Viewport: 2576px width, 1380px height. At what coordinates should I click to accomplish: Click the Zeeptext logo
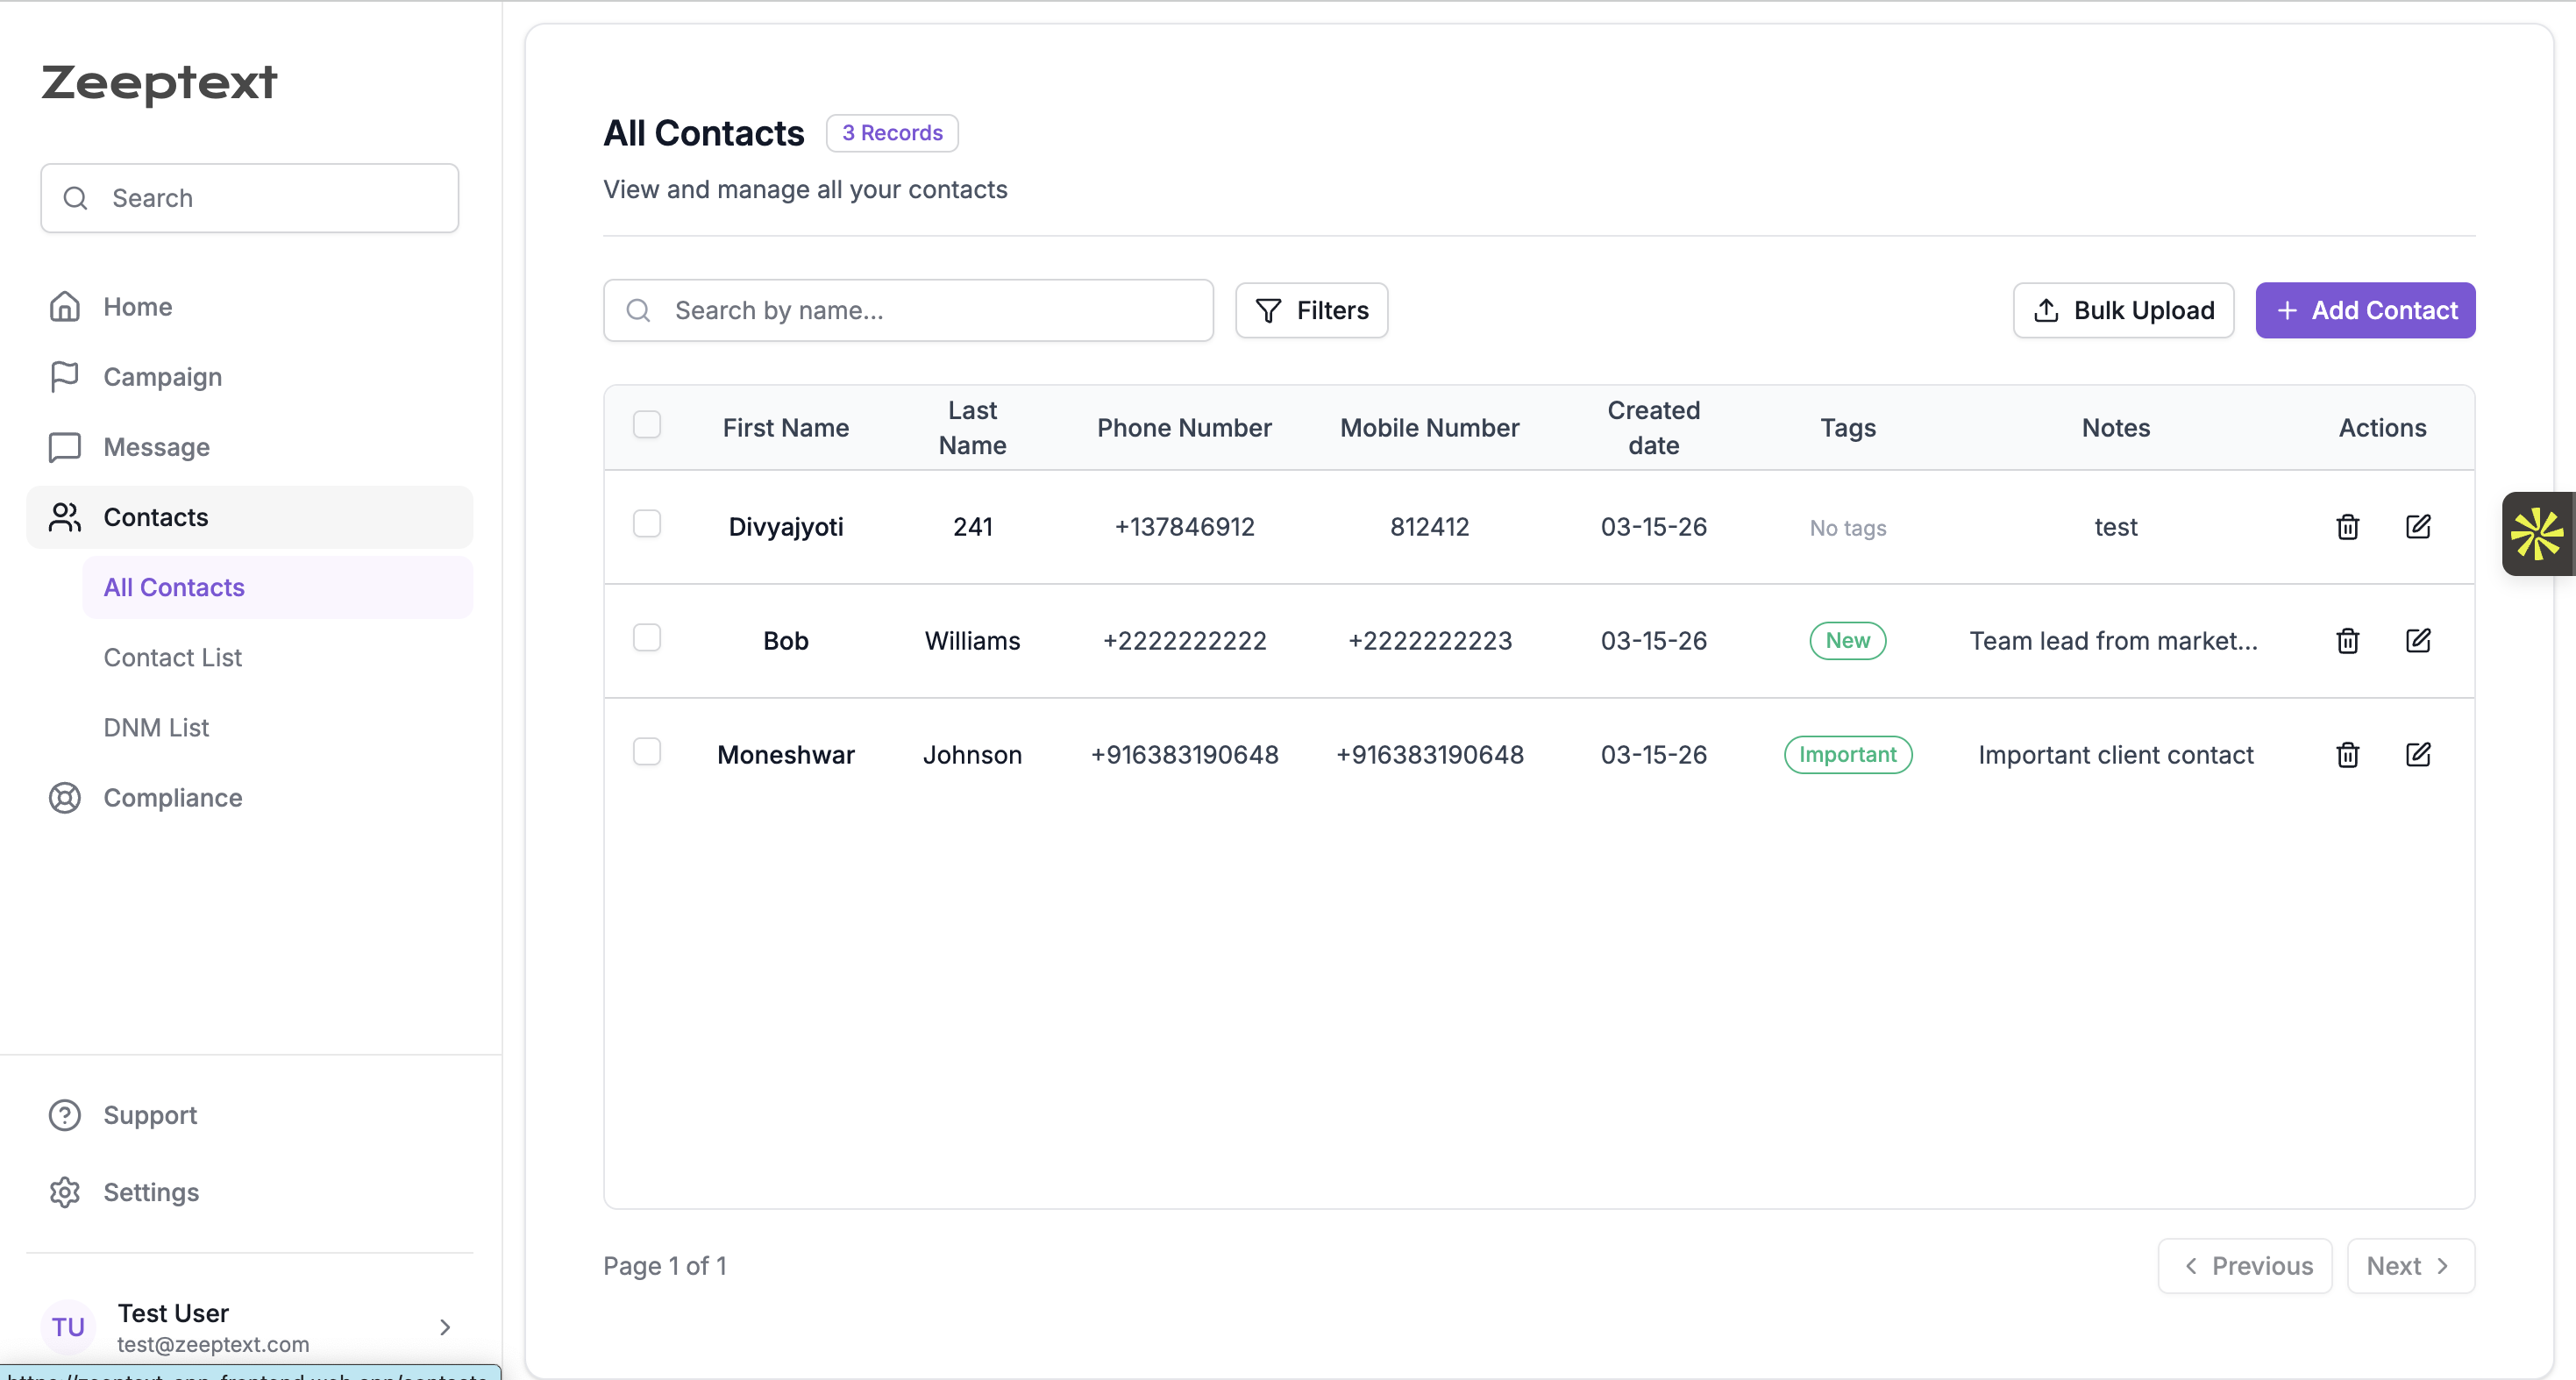tap(159, 83)
